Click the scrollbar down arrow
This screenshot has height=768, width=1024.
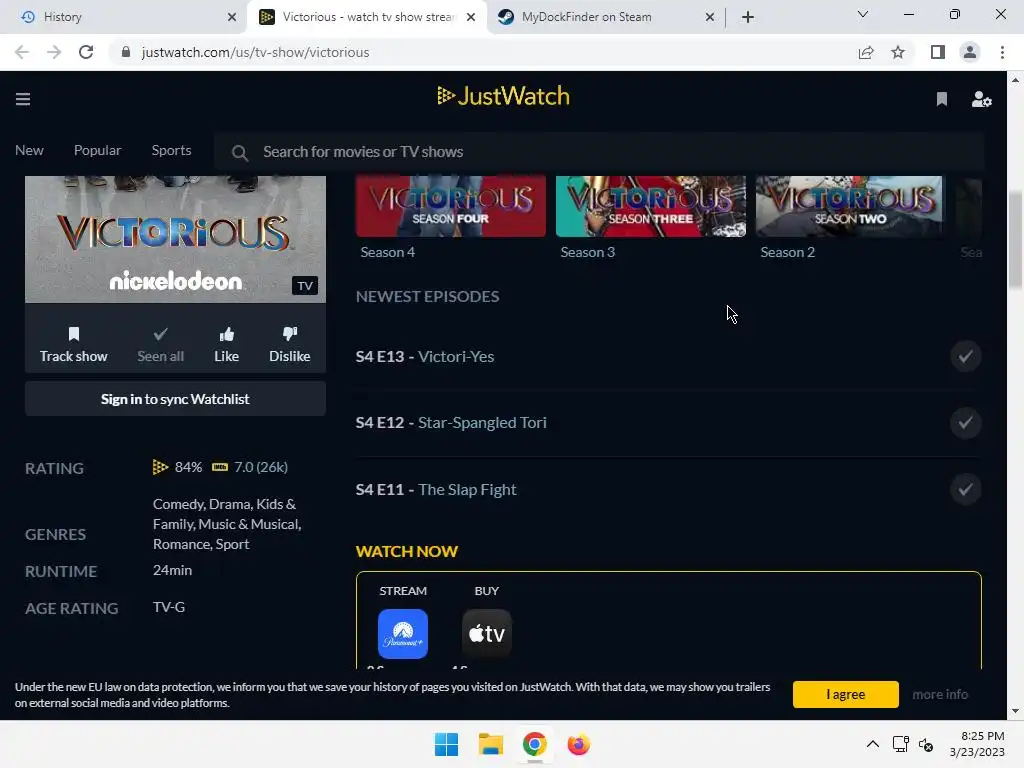coord(1015,711)
